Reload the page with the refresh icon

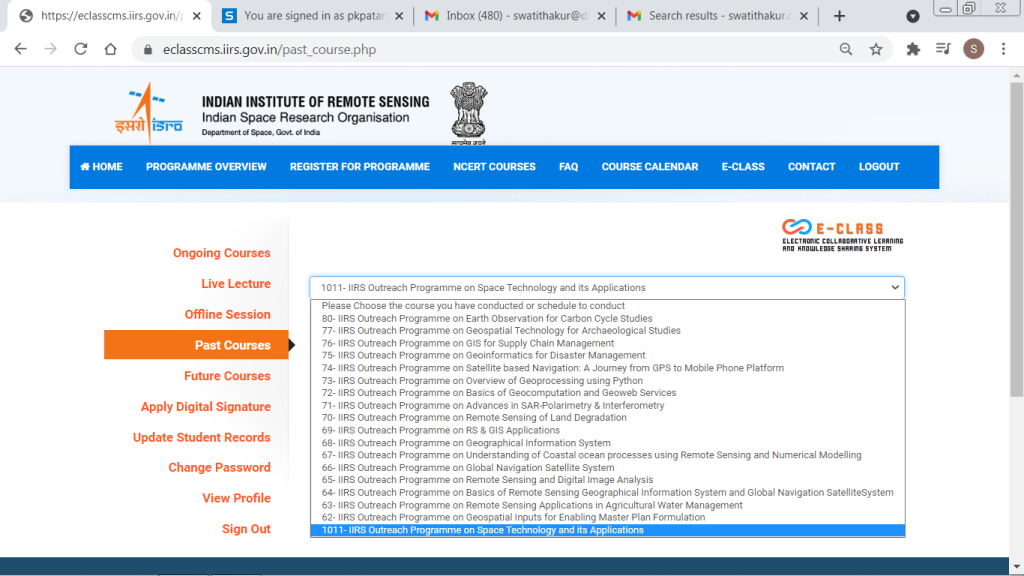point(81,49)
